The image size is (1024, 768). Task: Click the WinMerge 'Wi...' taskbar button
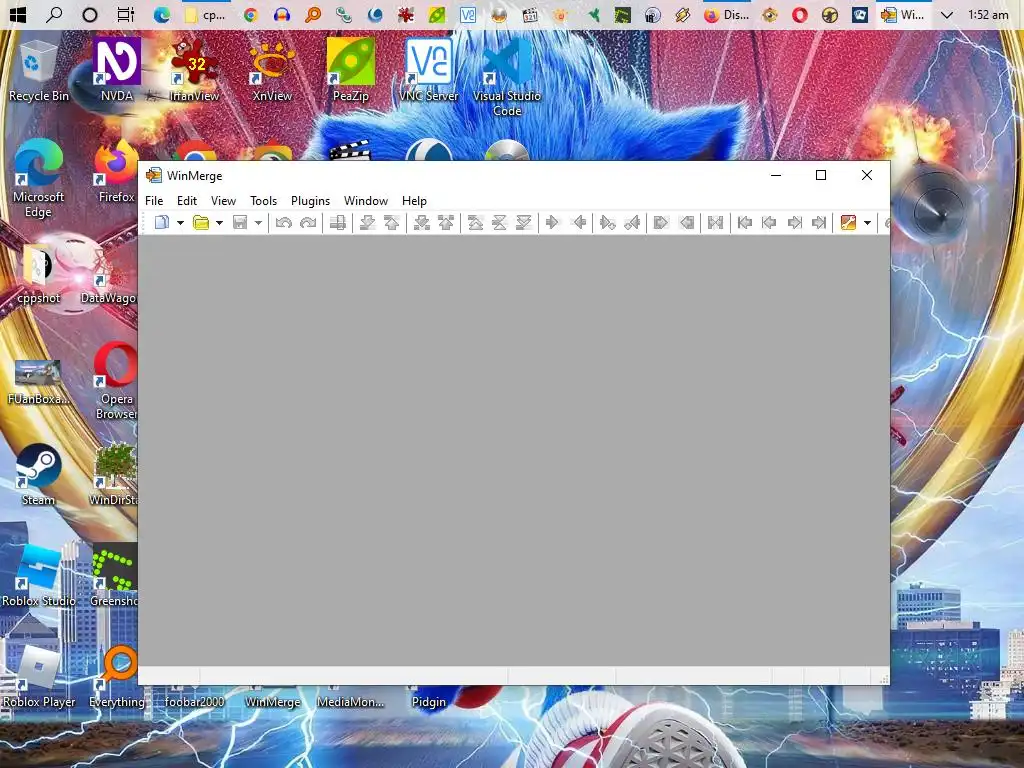[x=903, y=14]
